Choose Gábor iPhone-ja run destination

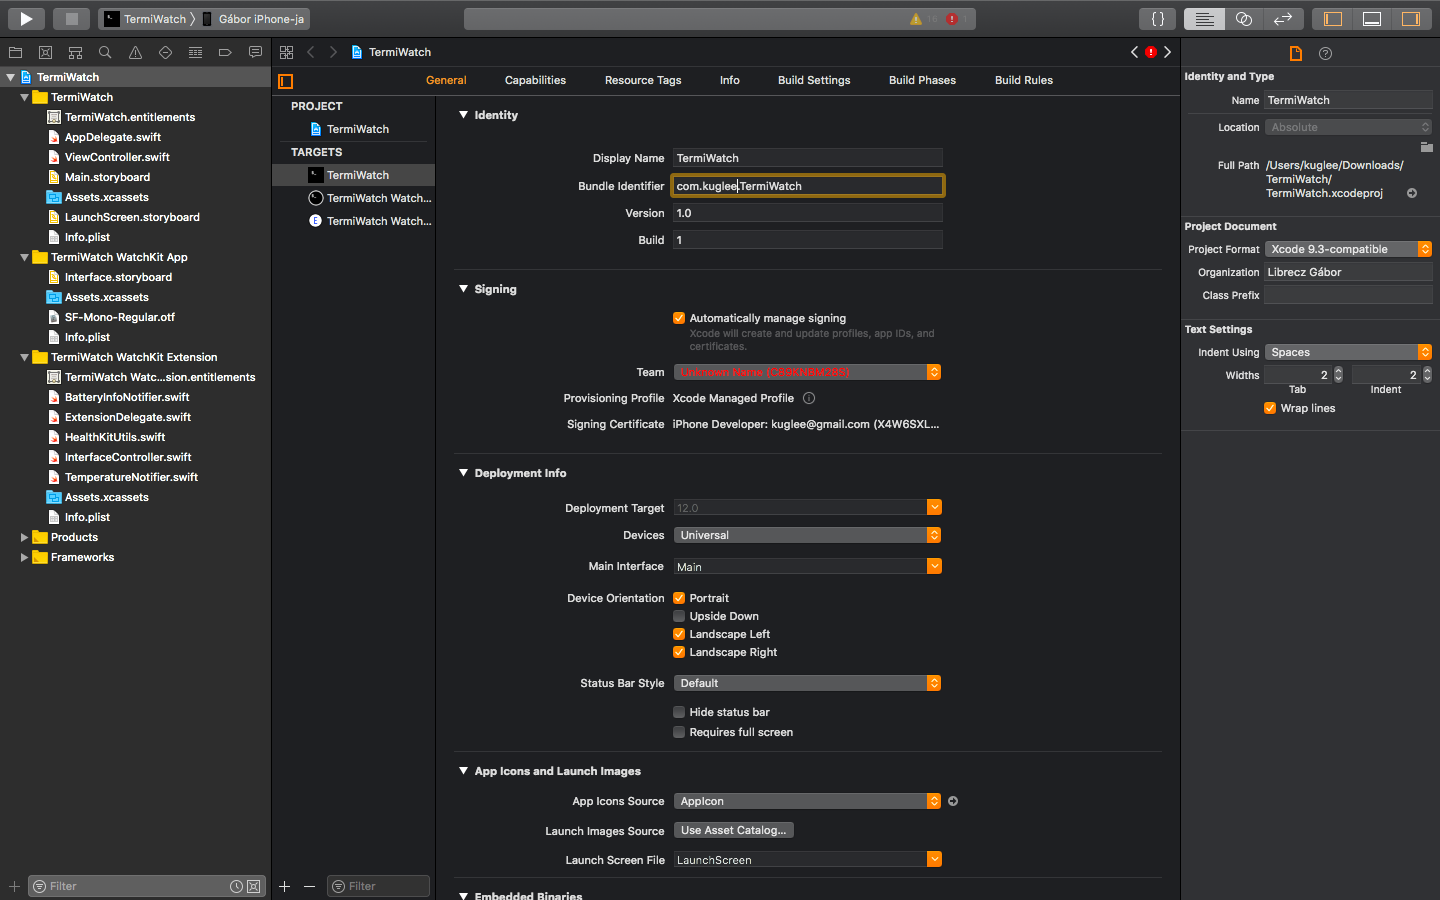[252, 19]
